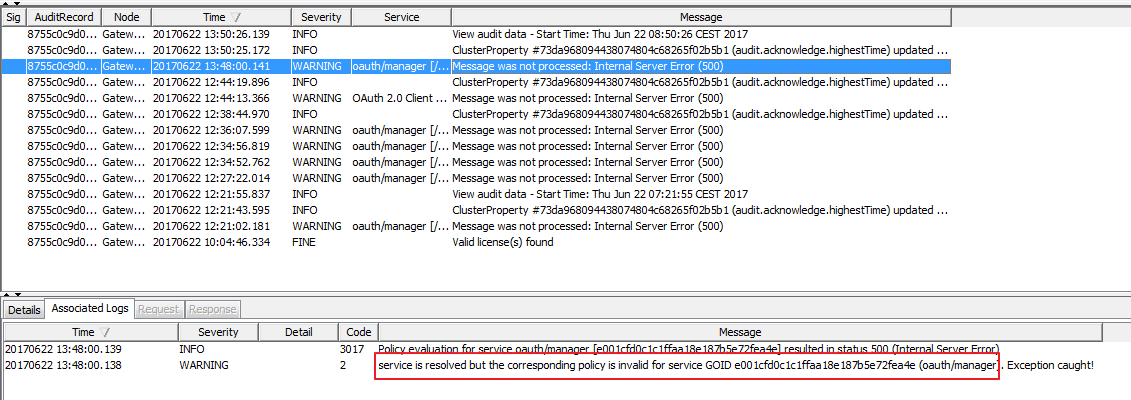Click the Code column header in logs

click(358, 332)
